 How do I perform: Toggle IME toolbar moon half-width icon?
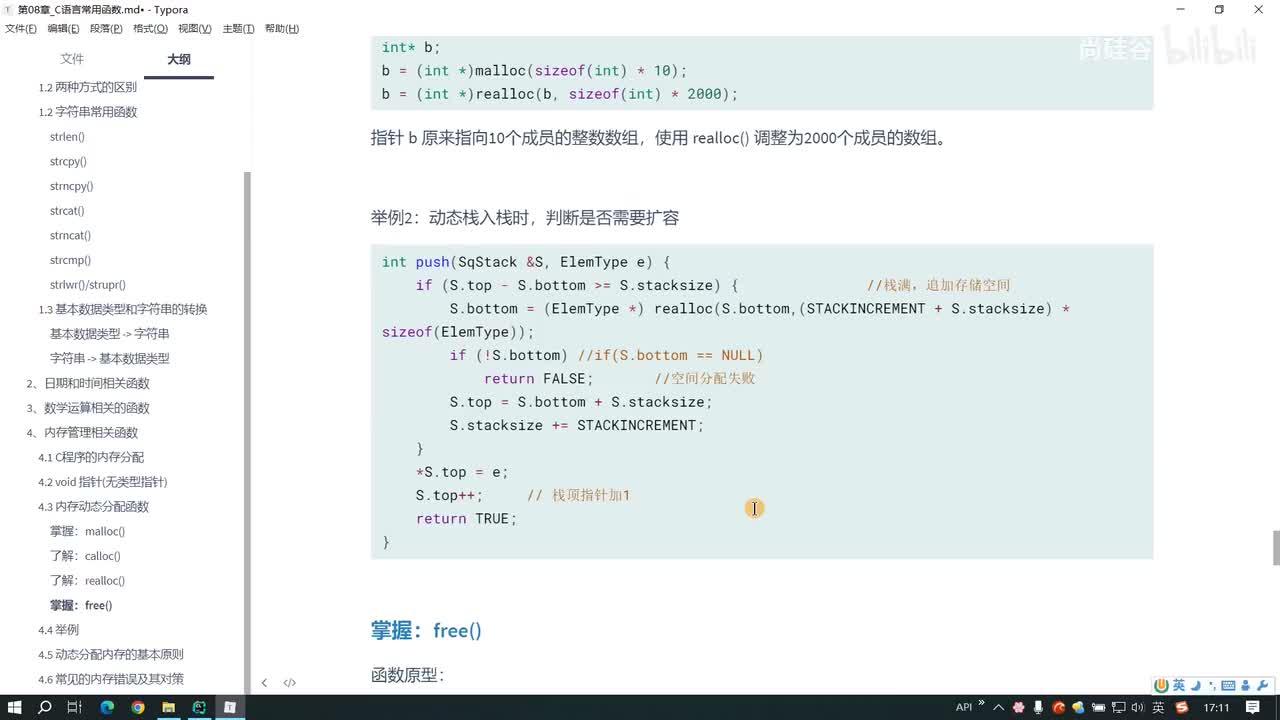click(1196, 686)
